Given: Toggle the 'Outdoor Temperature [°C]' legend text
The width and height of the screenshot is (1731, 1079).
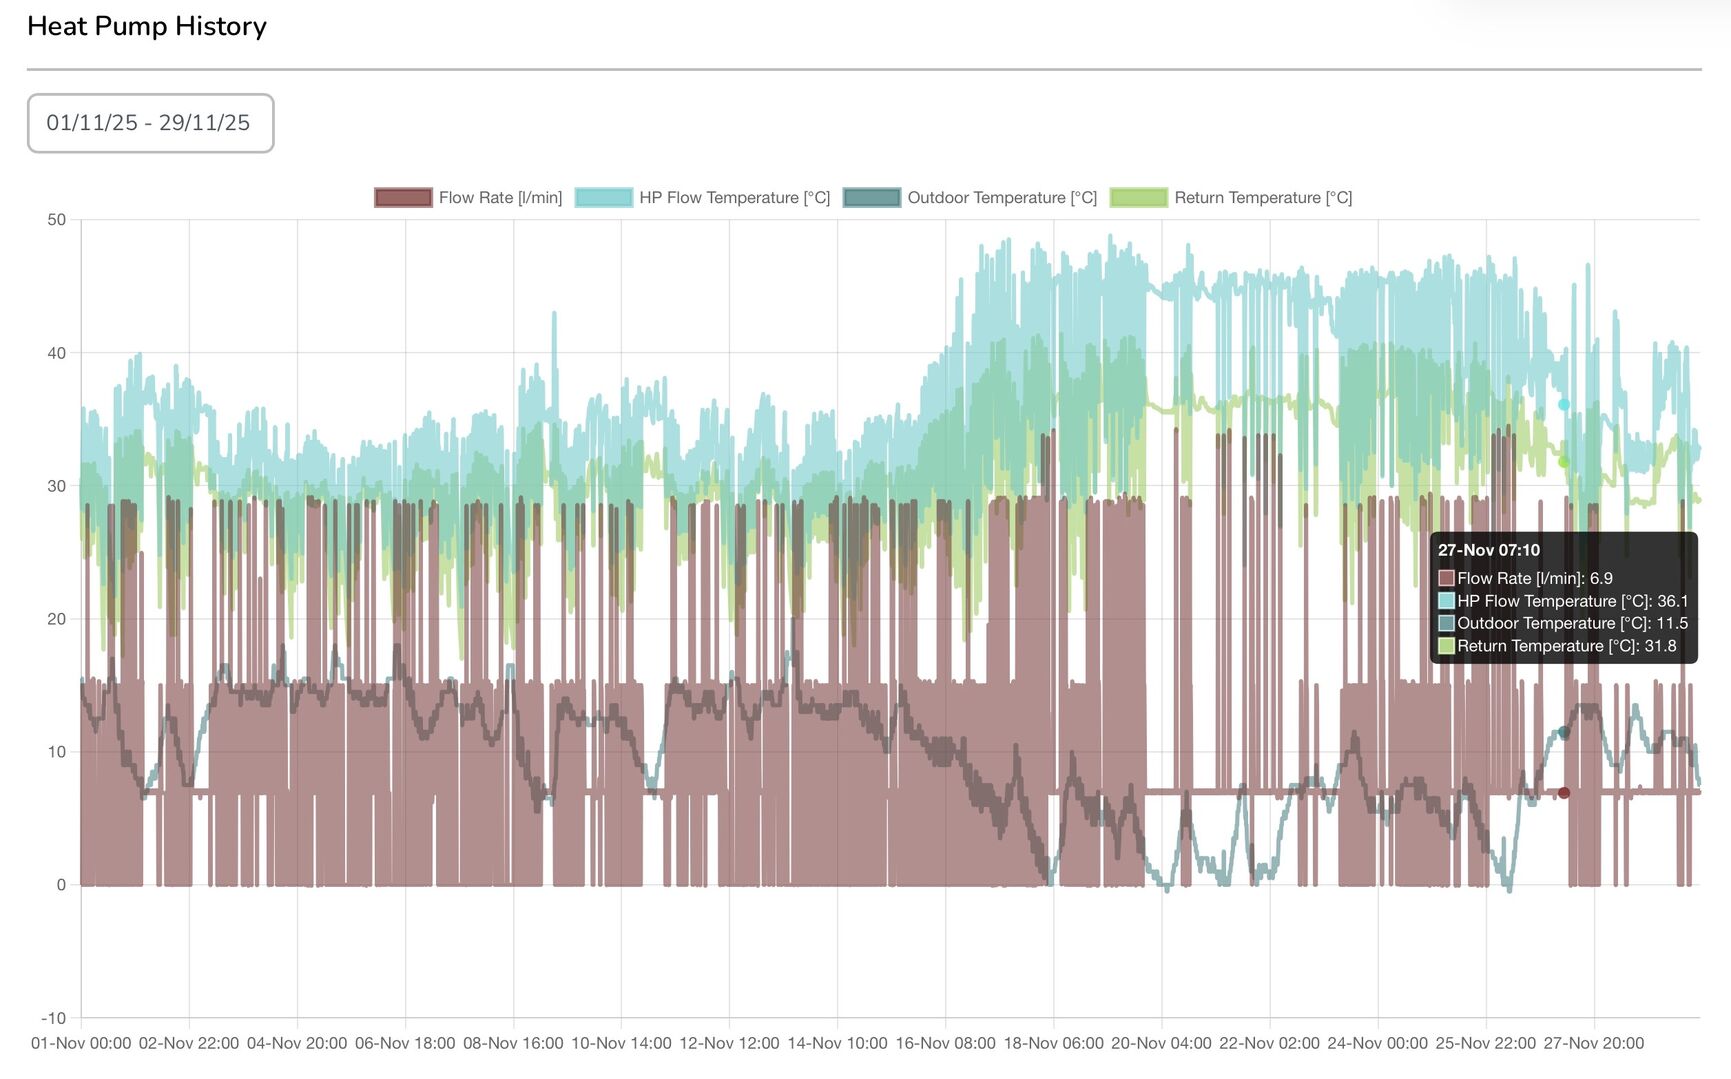Looking at the screenshot, I should 1002,198.
